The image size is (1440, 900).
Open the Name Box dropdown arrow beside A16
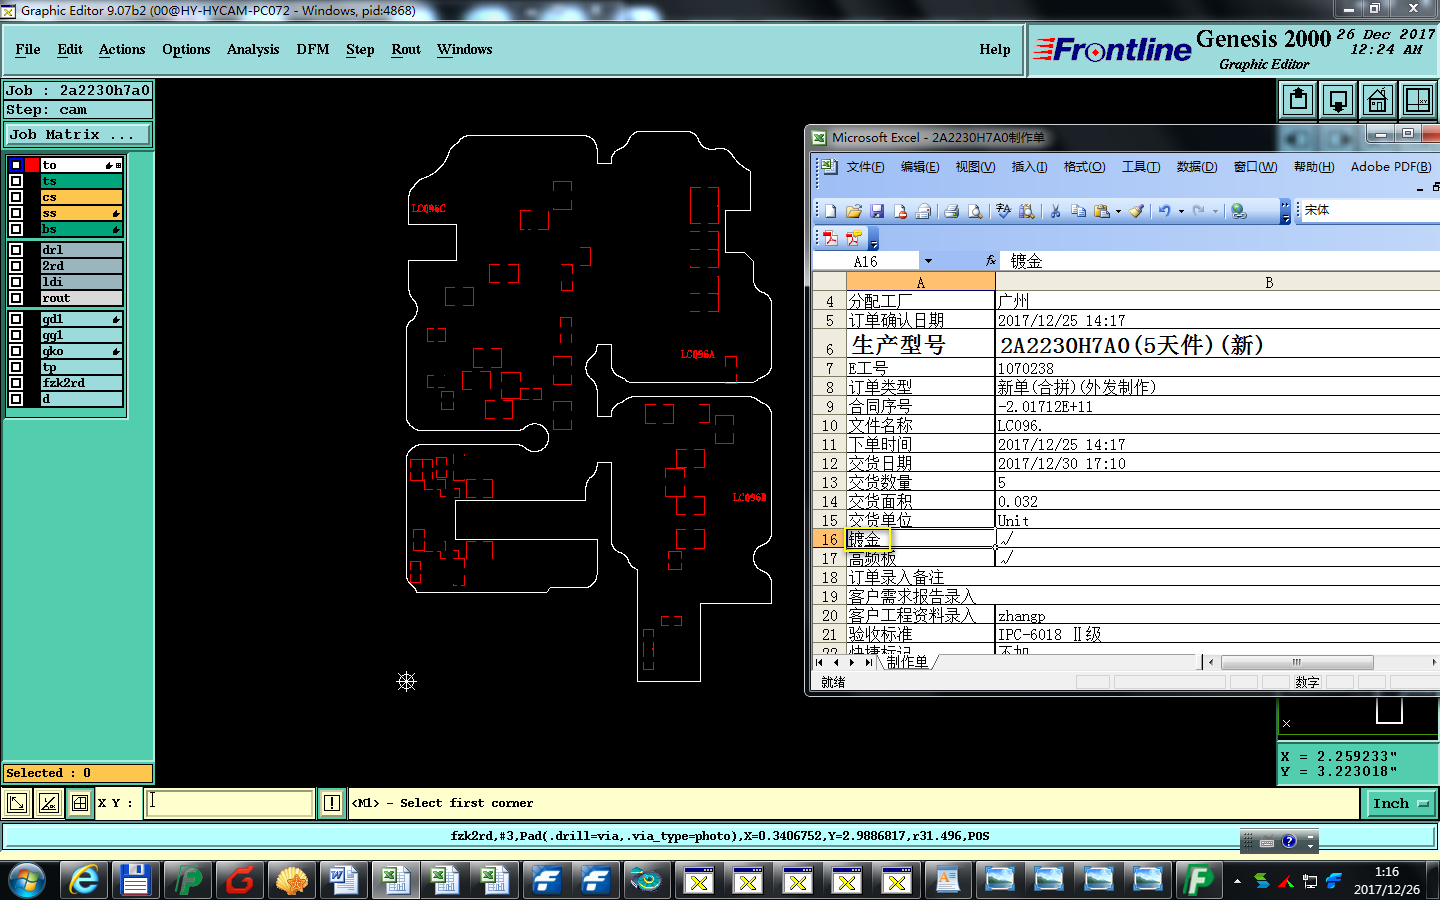click(928, 261)
